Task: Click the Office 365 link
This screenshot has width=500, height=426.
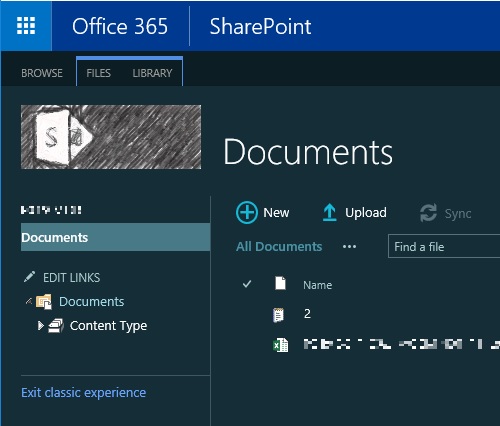Action: (120, 26)
